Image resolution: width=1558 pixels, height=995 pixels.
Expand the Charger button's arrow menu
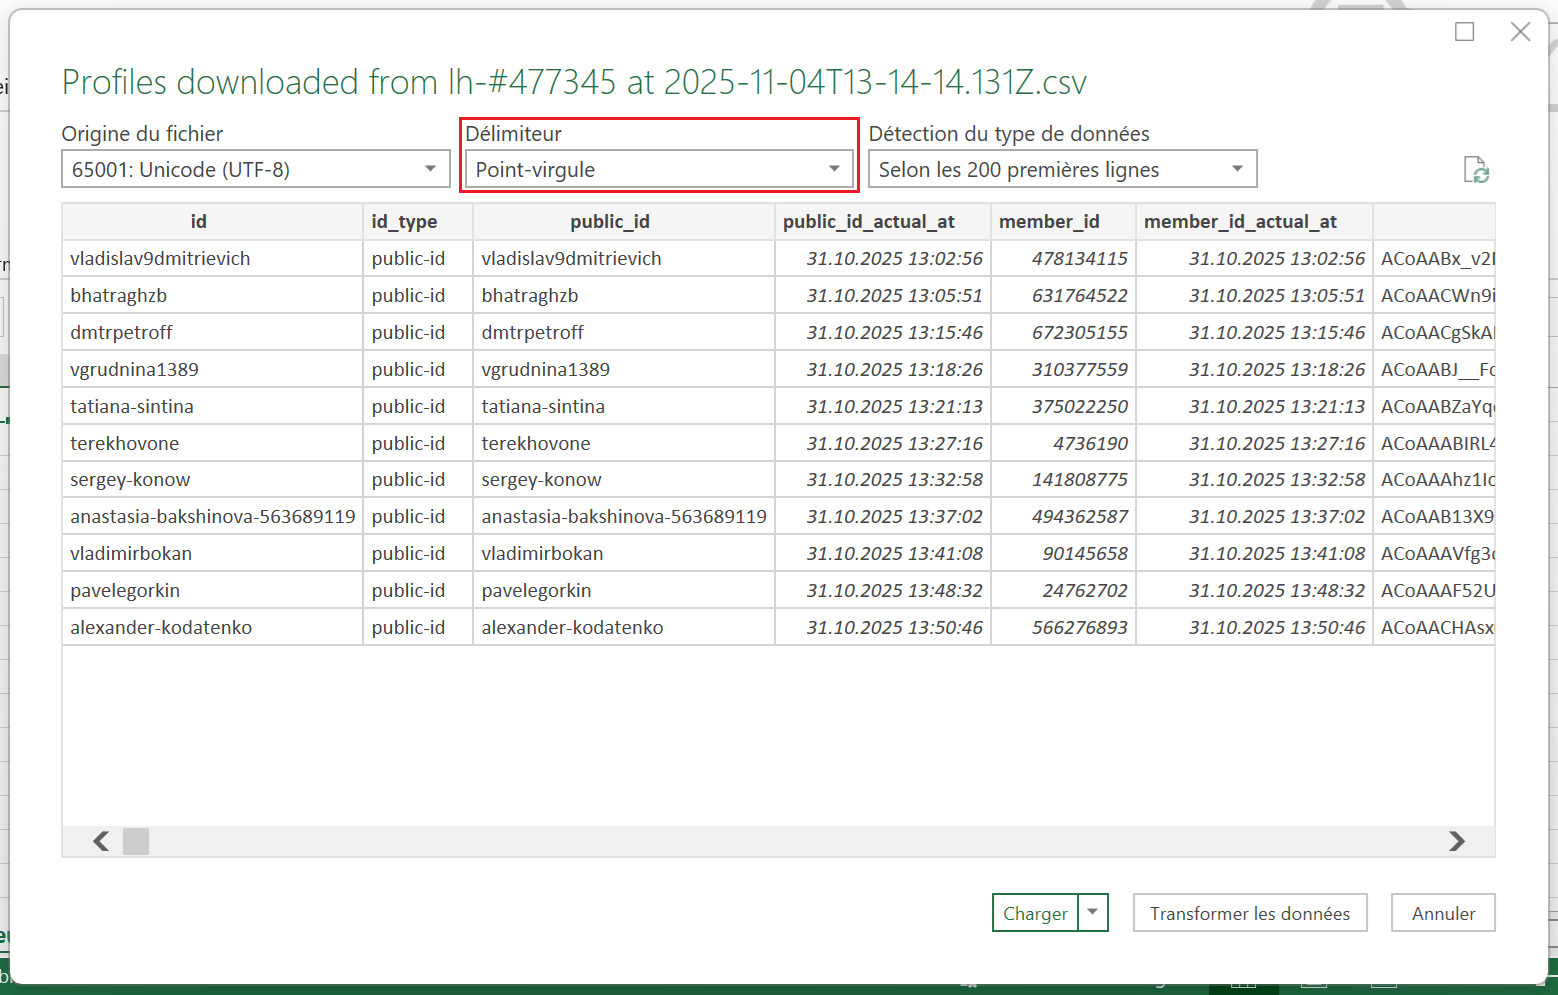click(x=1093, y=912)
